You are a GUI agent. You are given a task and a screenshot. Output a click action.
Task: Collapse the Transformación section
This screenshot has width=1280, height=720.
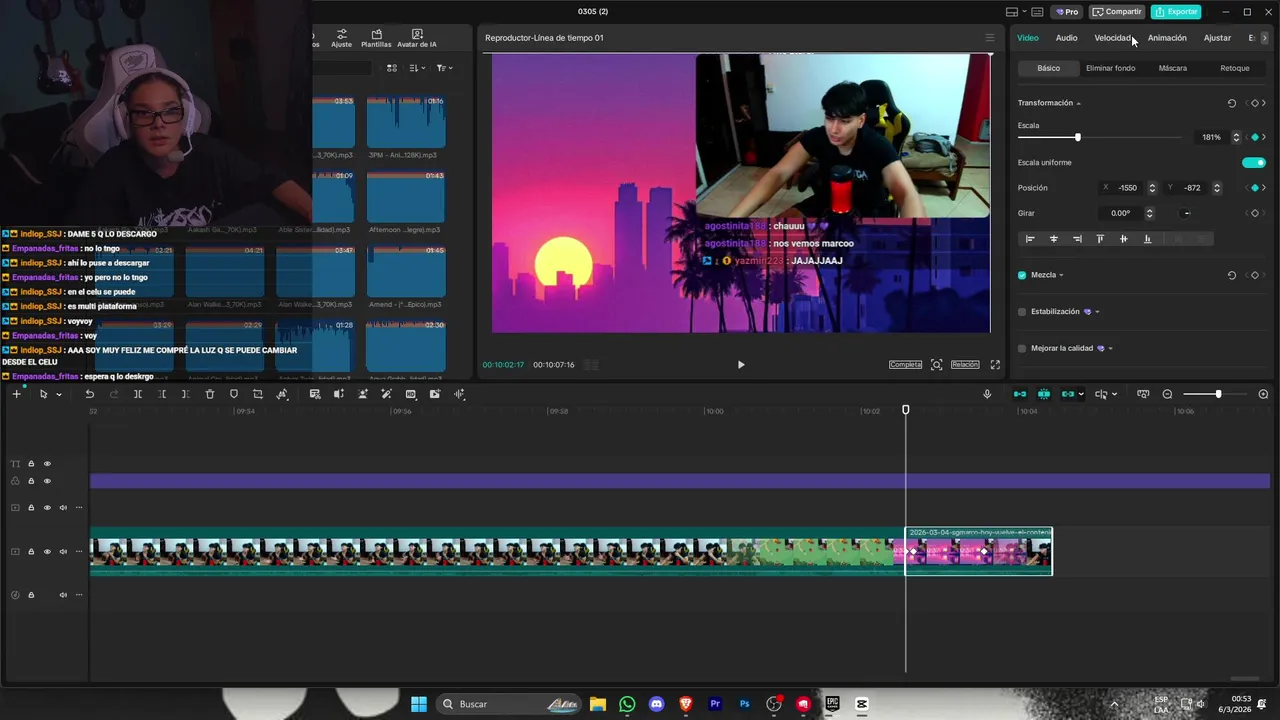point(1078,103)
